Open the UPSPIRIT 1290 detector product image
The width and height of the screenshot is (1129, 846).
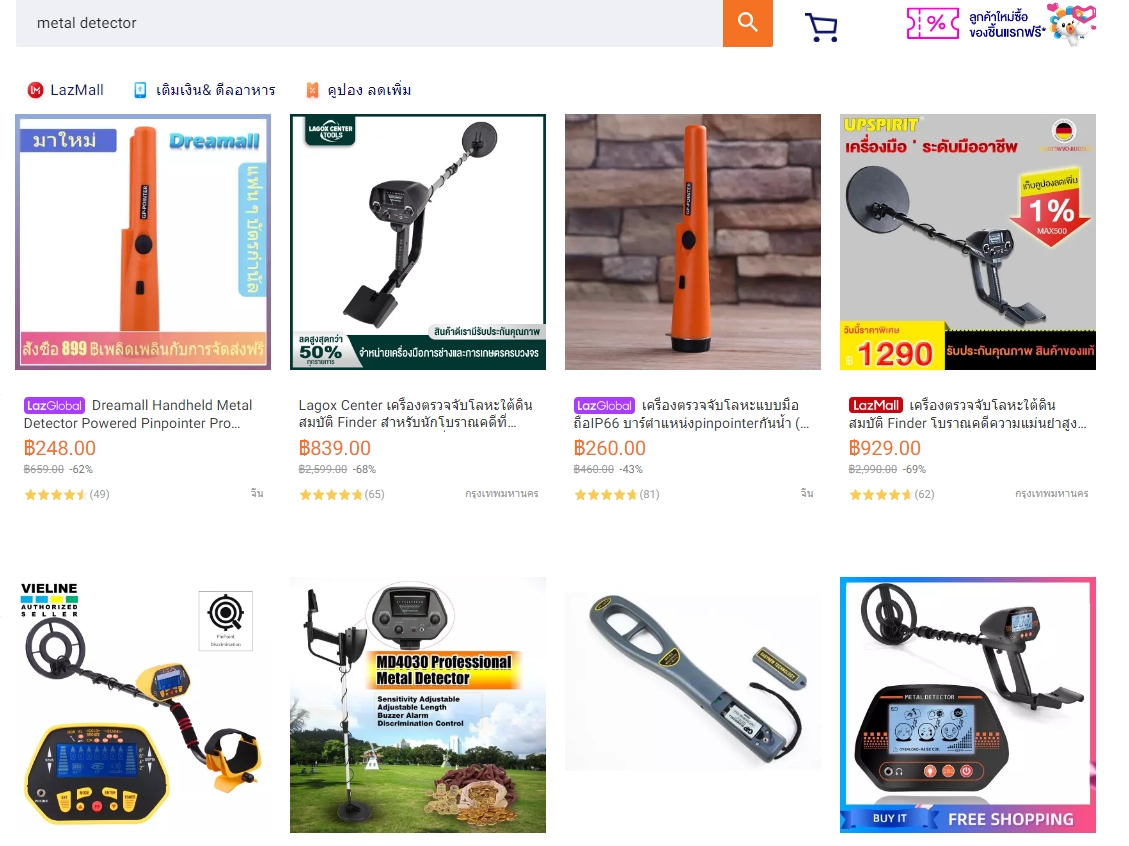pyautogui.click(x=968, y=242)
